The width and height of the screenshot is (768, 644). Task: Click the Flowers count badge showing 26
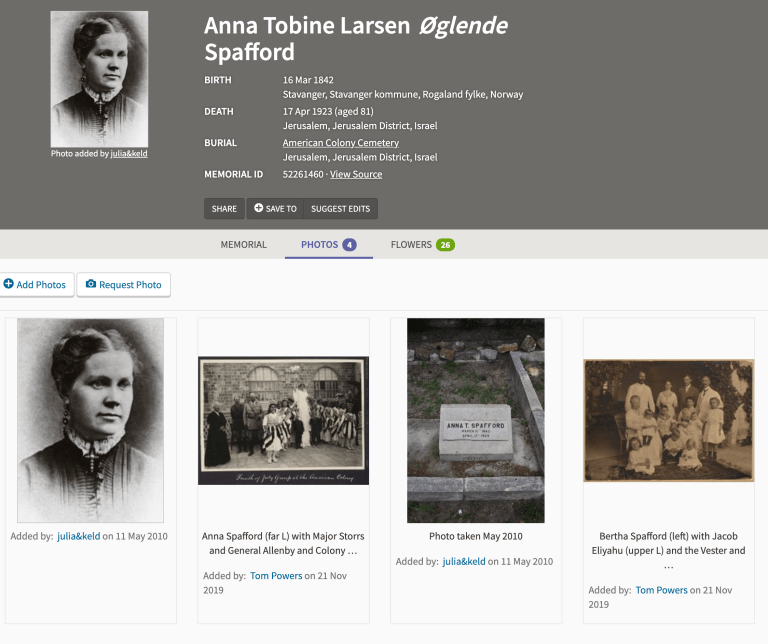pyautogui.click(x=445, y=245)
